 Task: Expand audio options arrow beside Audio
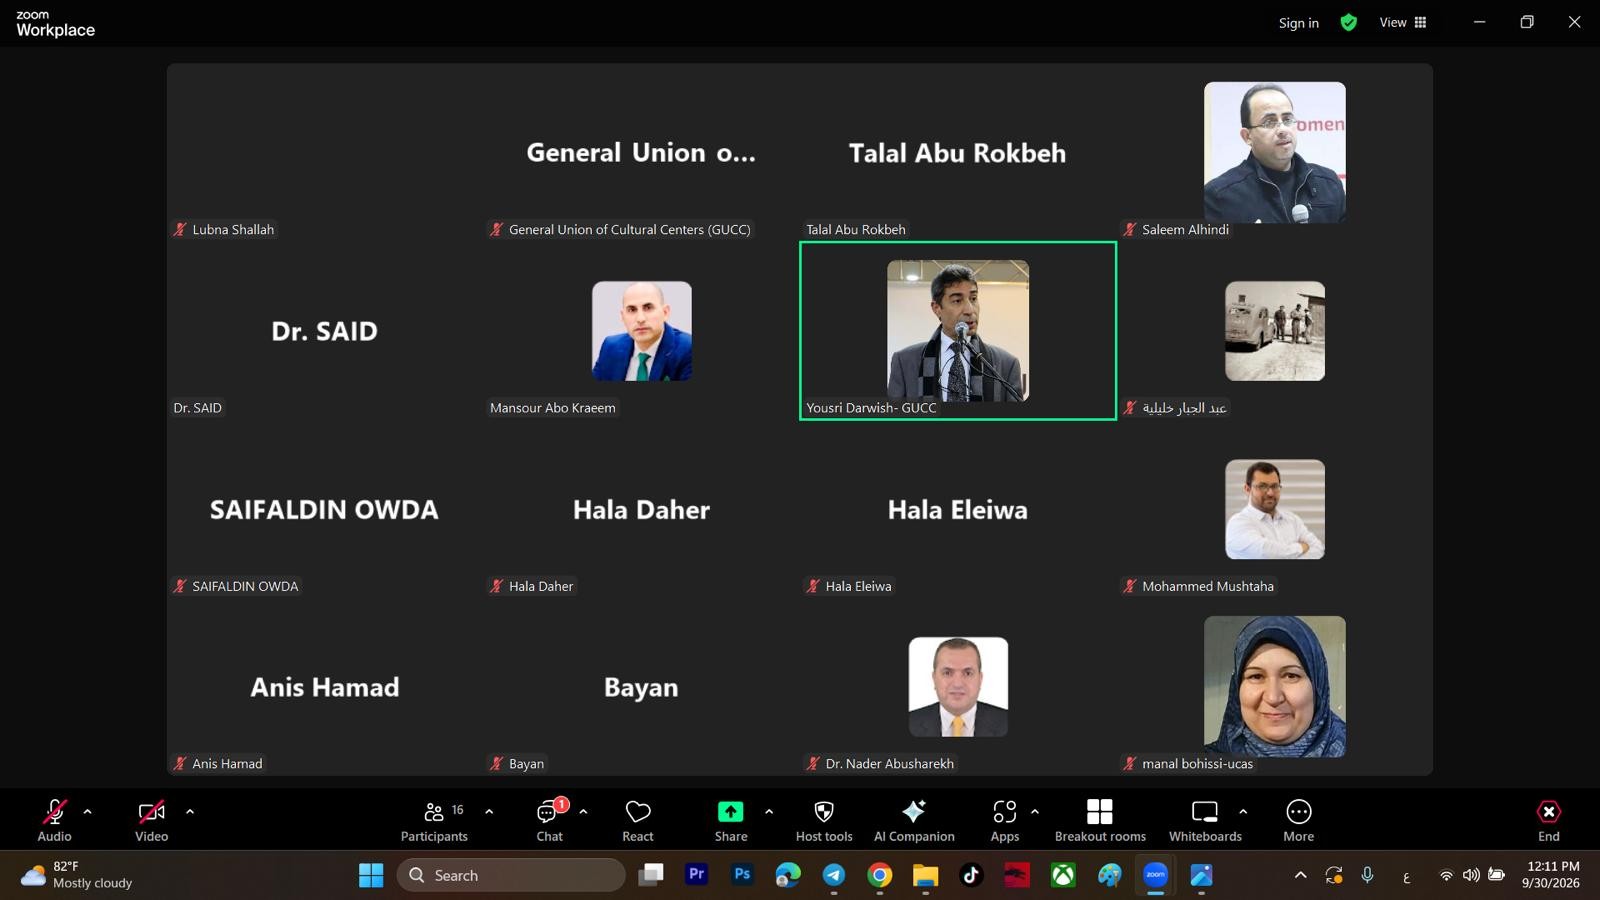coord(88,812)
